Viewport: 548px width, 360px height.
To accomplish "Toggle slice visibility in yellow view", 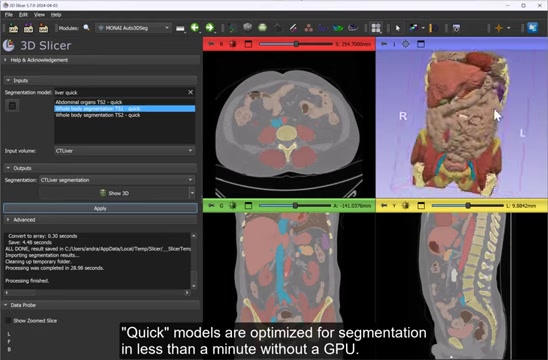I will pyautogui.click(x=406, y=206).
